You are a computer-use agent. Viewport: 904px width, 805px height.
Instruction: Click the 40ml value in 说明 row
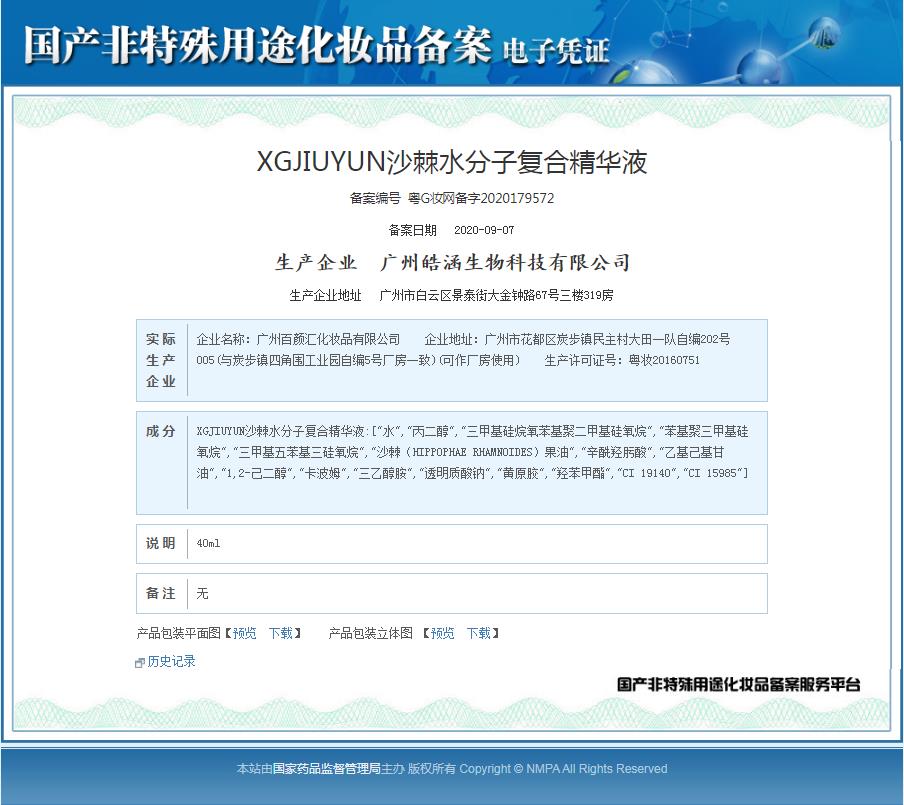(x=208, y=544)
